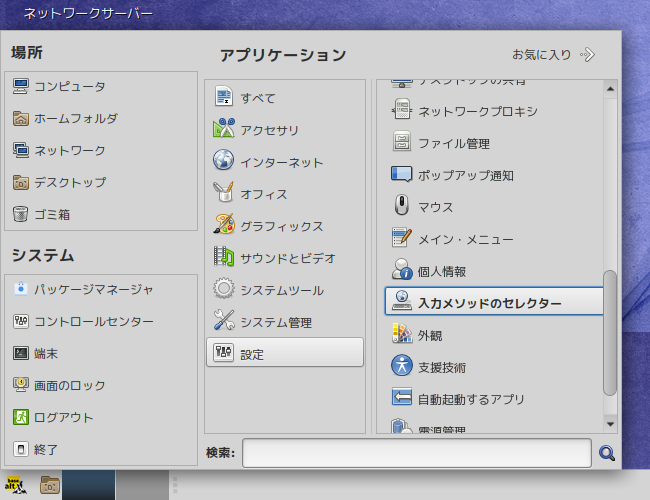Launch 入力メソッドのセレクター

(x=494, y=301)
